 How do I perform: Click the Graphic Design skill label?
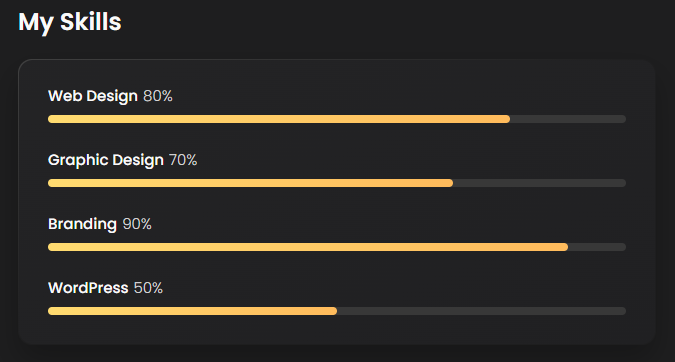106,160
